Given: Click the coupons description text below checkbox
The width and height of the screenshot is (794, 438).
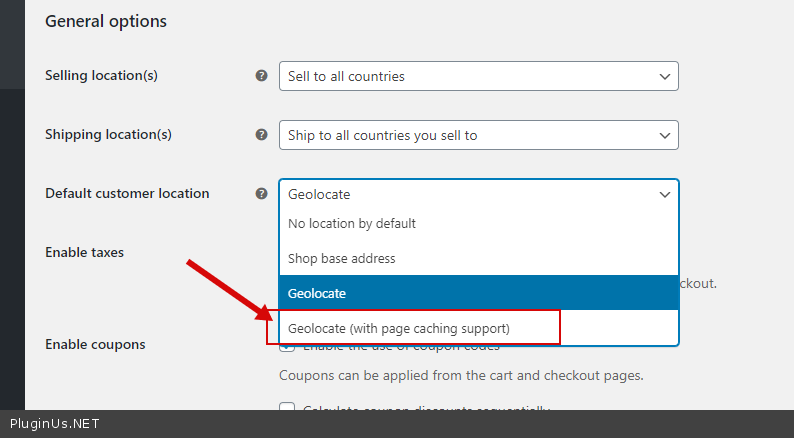Looking at the screenshot, I should pos(460,376).
